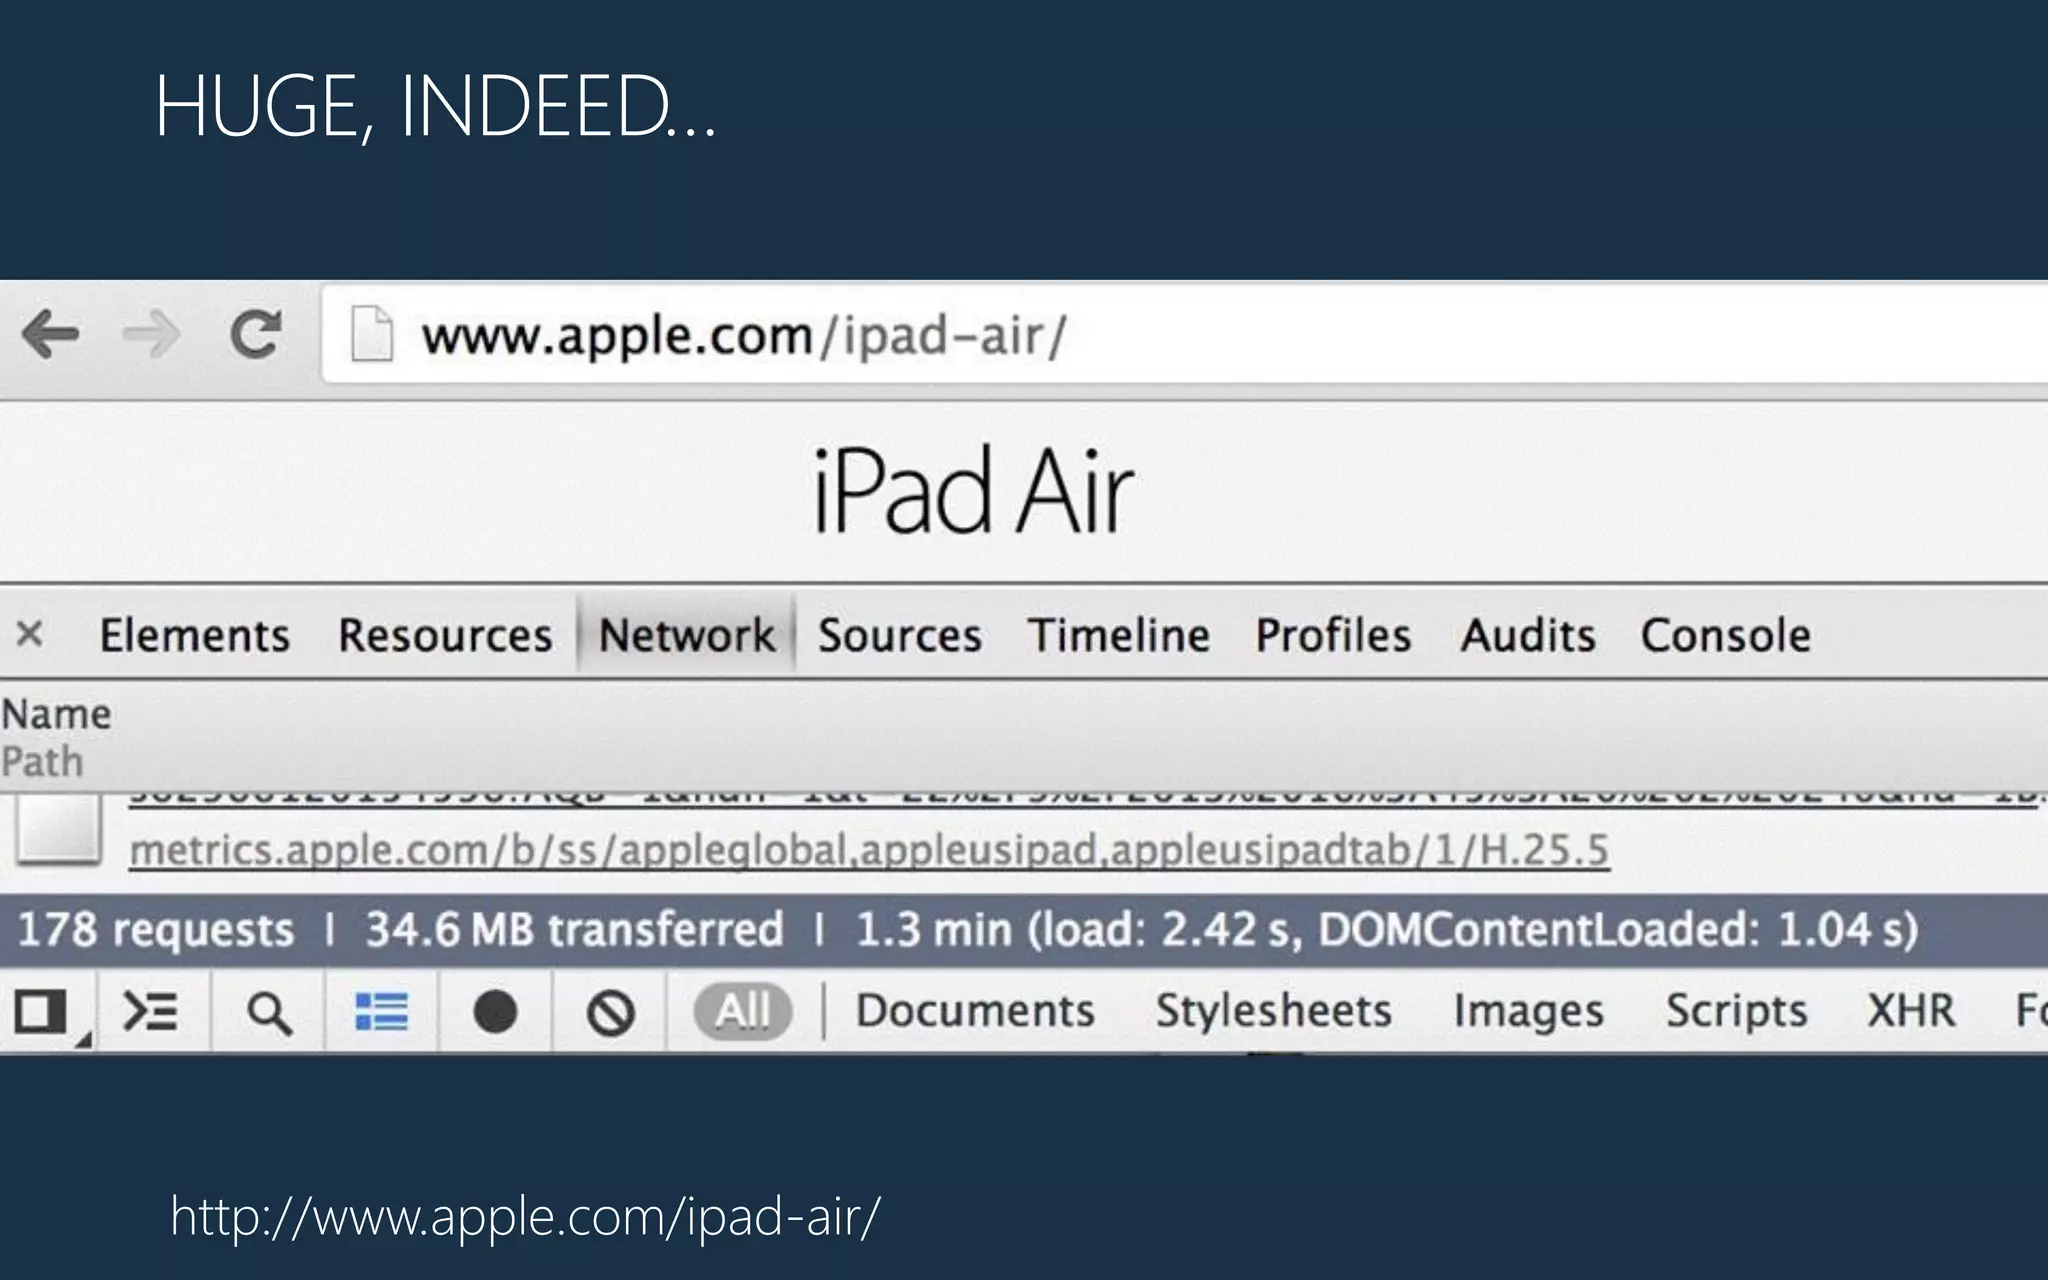
Task: Open the Profiles tab
Action: pyautogui.click(x=1333, y=635)
